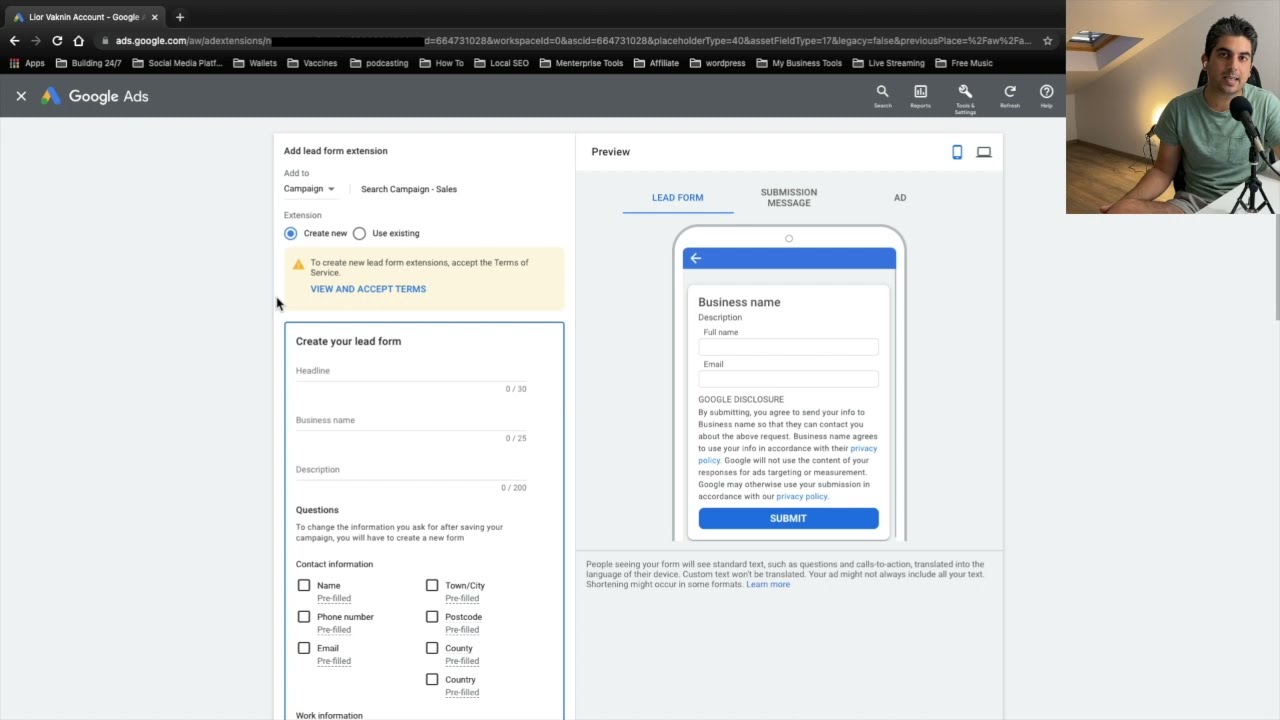The height and width of the screenshot is (720, 1280).
Task: Switch to the AD preview tab
Action: click(900, 197)
